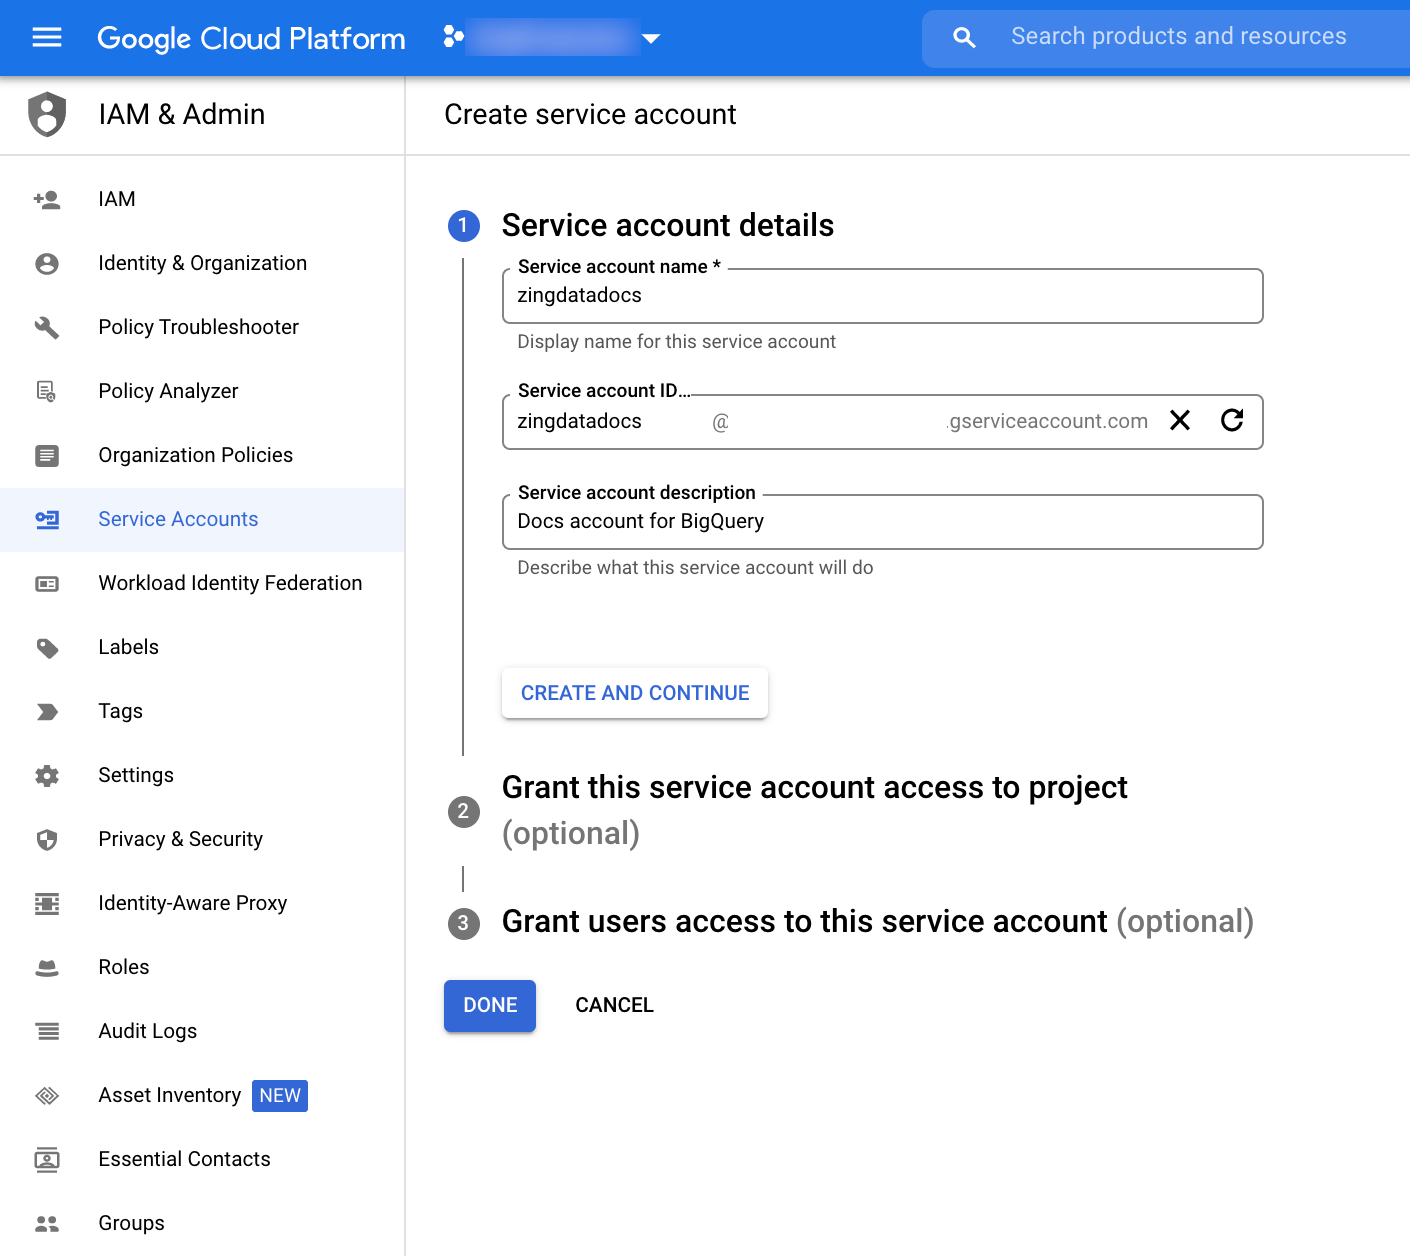Screen dimensions: 1410x1256
Task: Open Settings in sidebar
Action: [x=202, y=776]
